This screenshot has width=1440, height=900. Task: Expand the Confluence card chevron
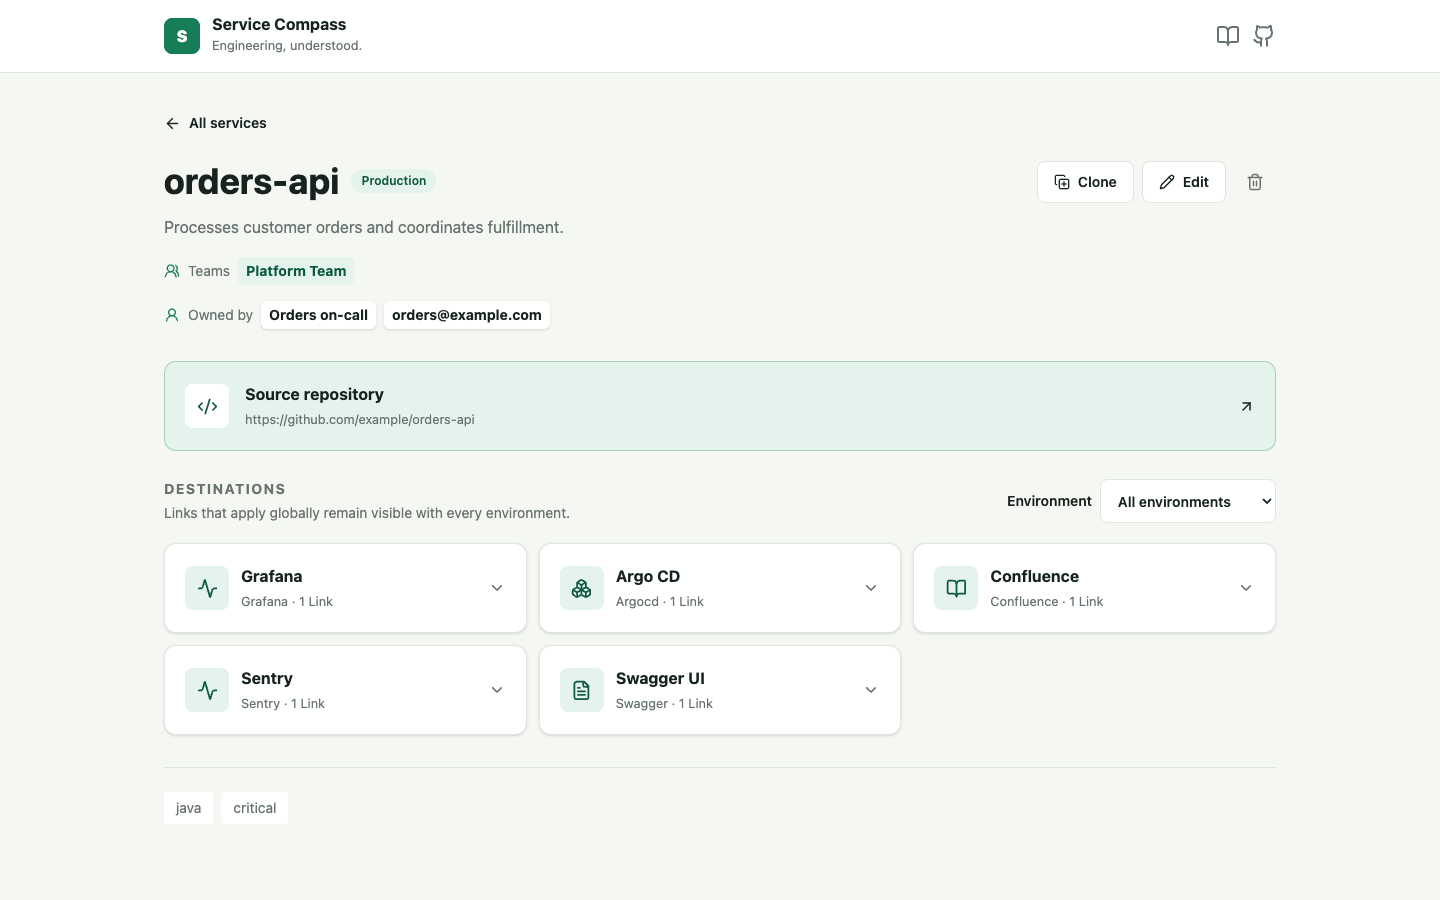pos(1246,588)
